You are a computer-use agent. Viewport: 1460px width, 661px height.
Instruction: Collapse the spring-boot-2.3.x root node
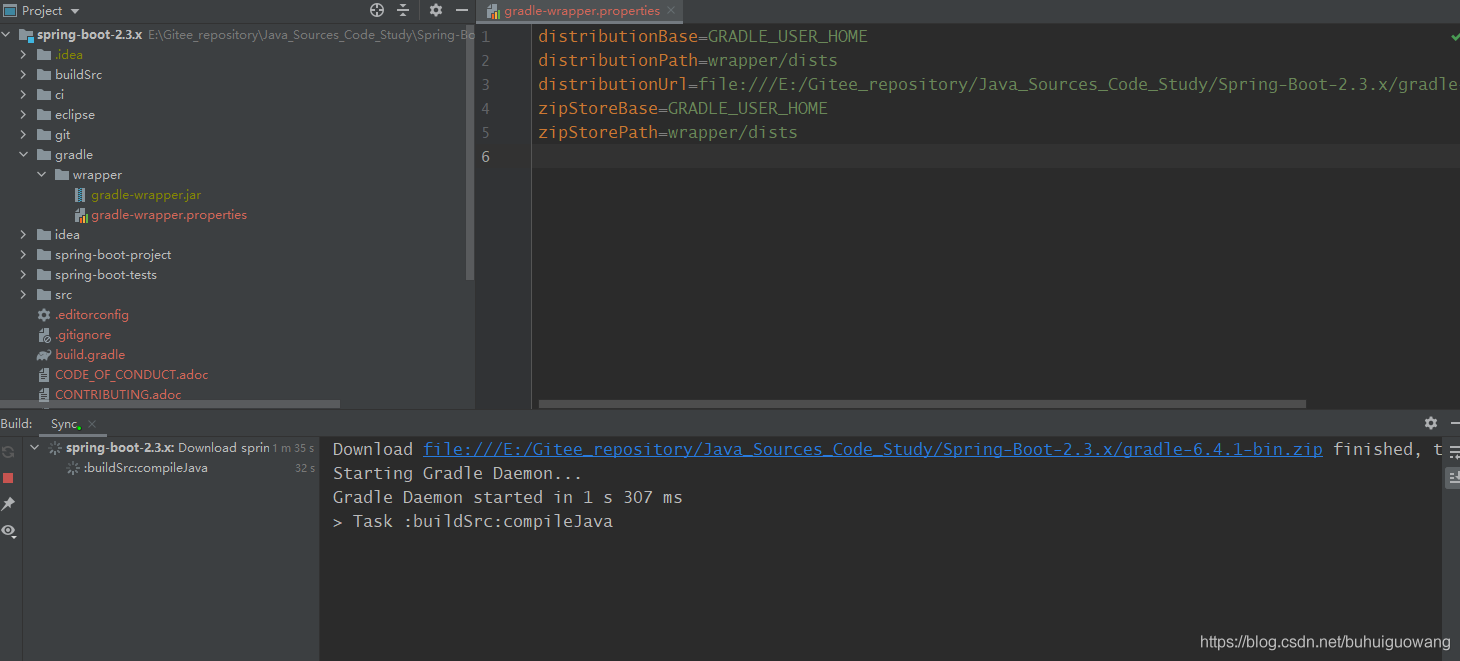click(7, 35)
